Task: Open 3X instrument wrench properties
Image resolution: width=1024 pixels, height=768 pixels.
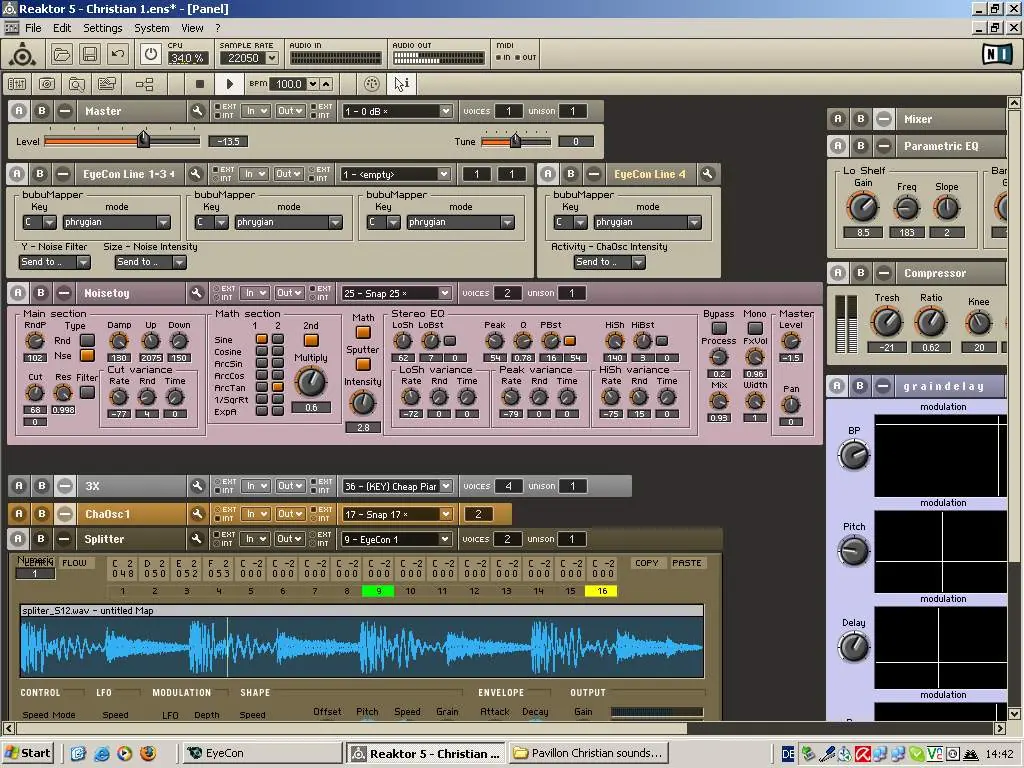Action: tap(197, 486)
